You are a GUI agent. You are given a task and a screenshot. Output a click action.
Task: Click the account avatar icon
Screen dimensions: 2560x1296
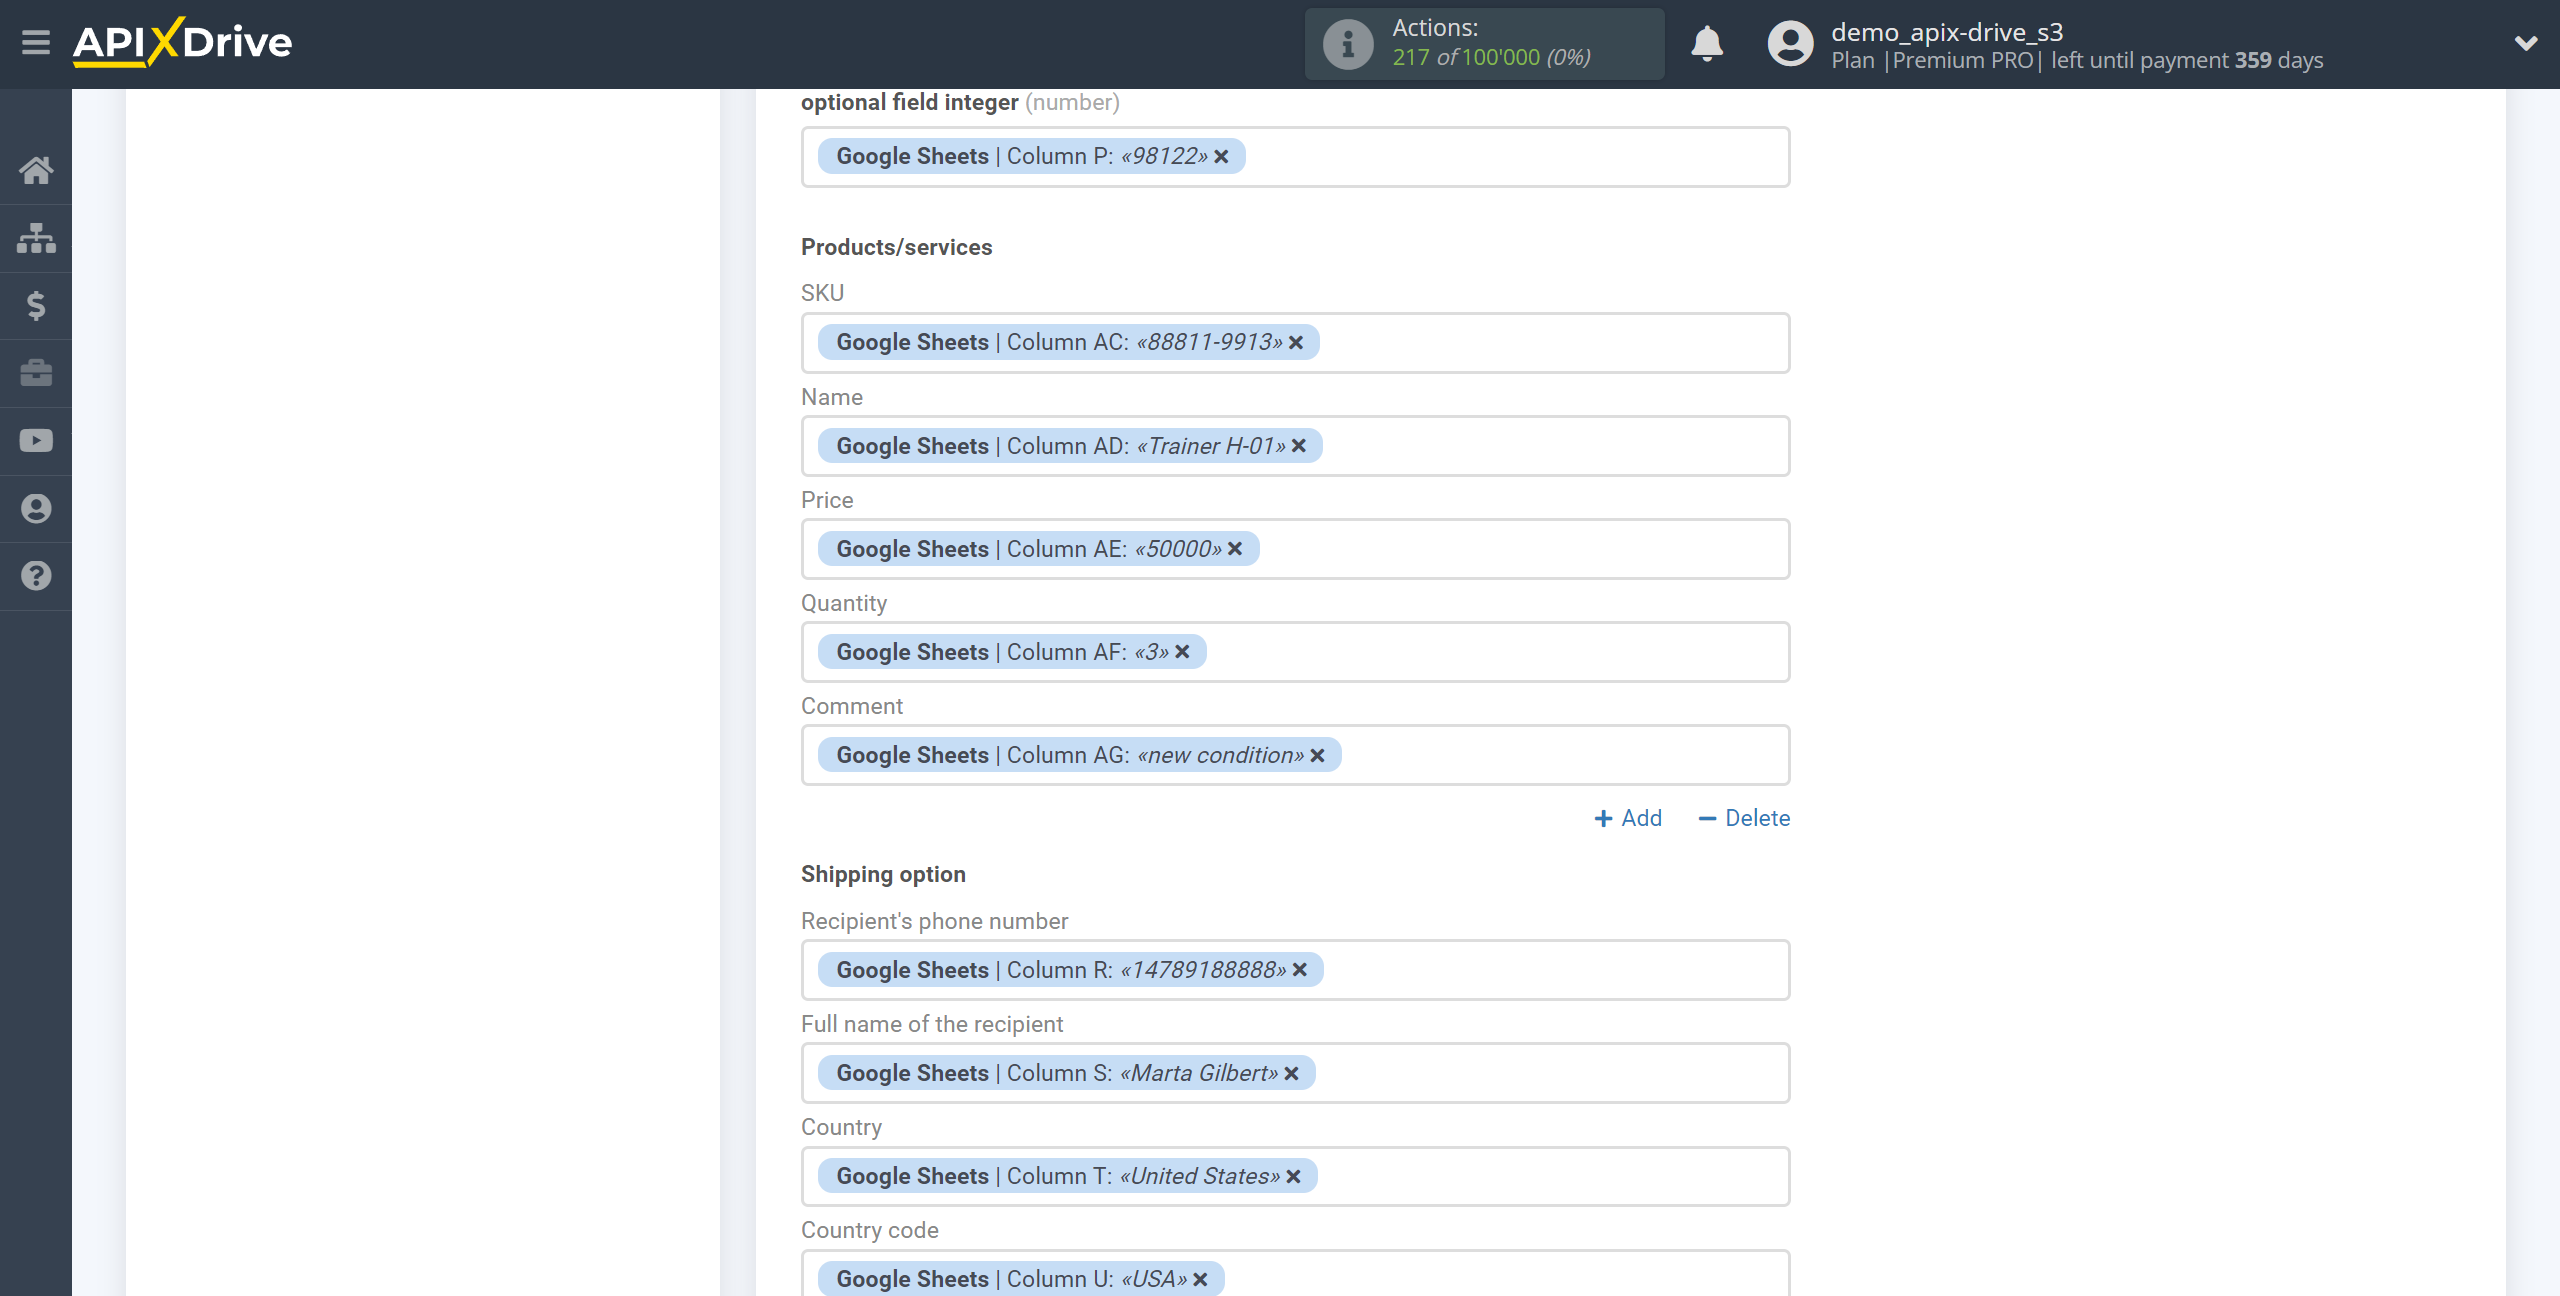pyautogui.click(x=1790, y=44)
